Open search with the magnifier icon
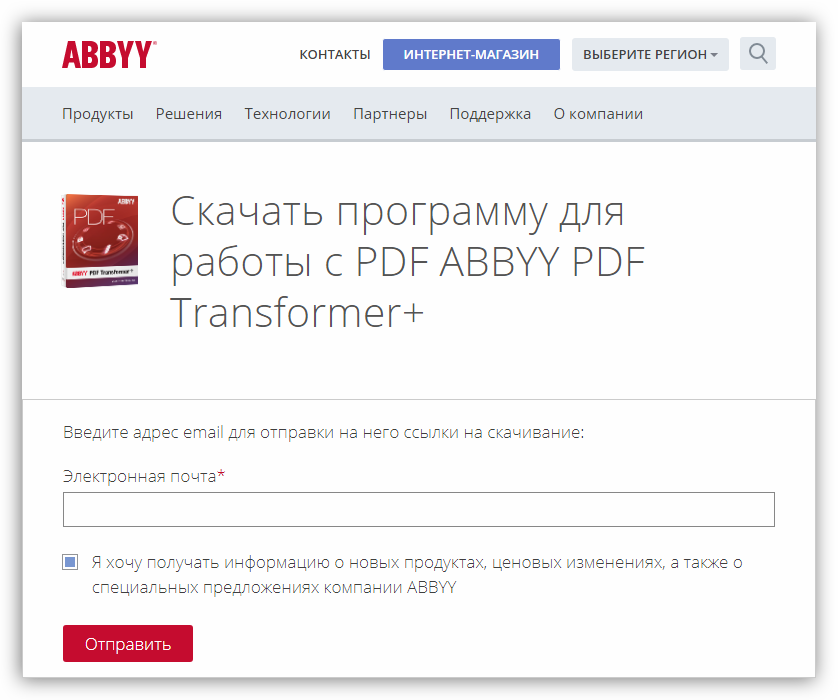The height and width of the screenshot is (700, 838). [758, 54]
